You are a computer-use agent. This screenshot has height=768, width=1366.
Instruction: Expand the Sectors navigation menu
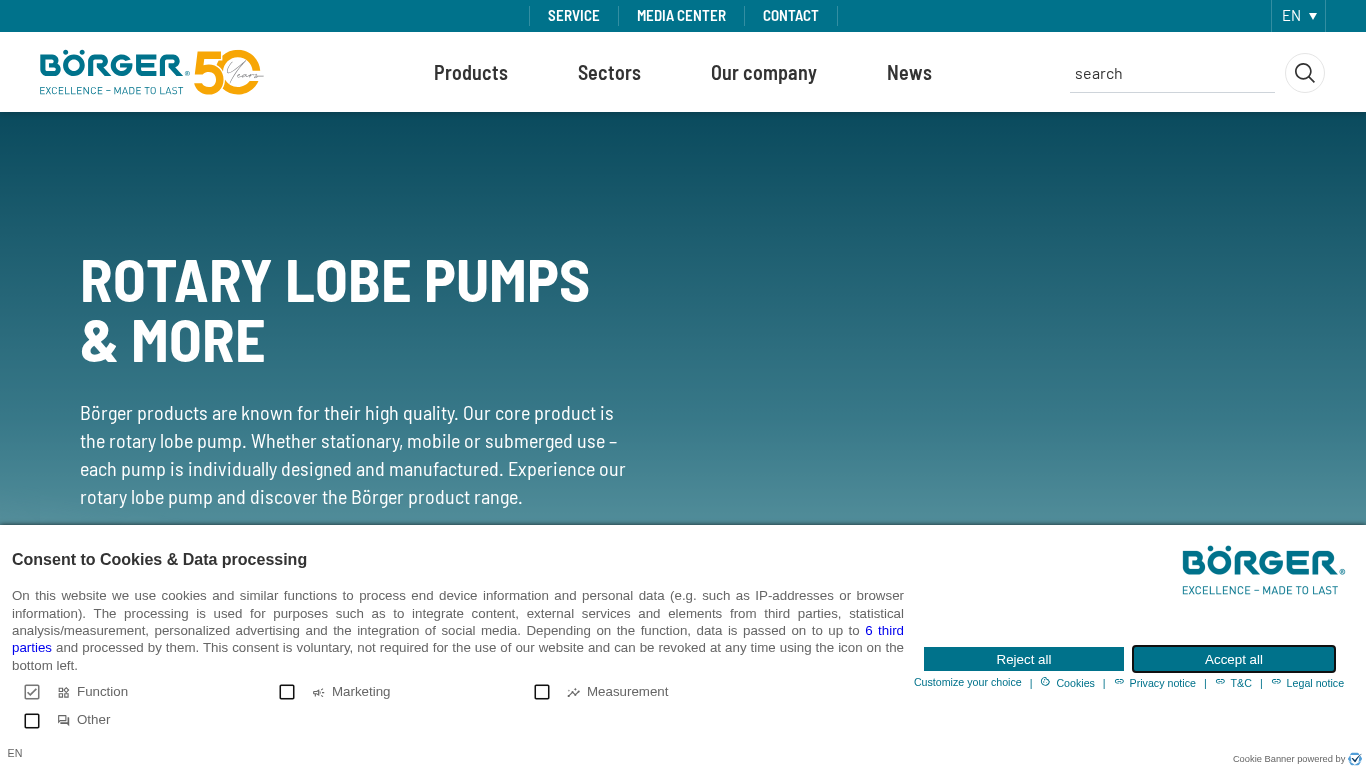609,73
